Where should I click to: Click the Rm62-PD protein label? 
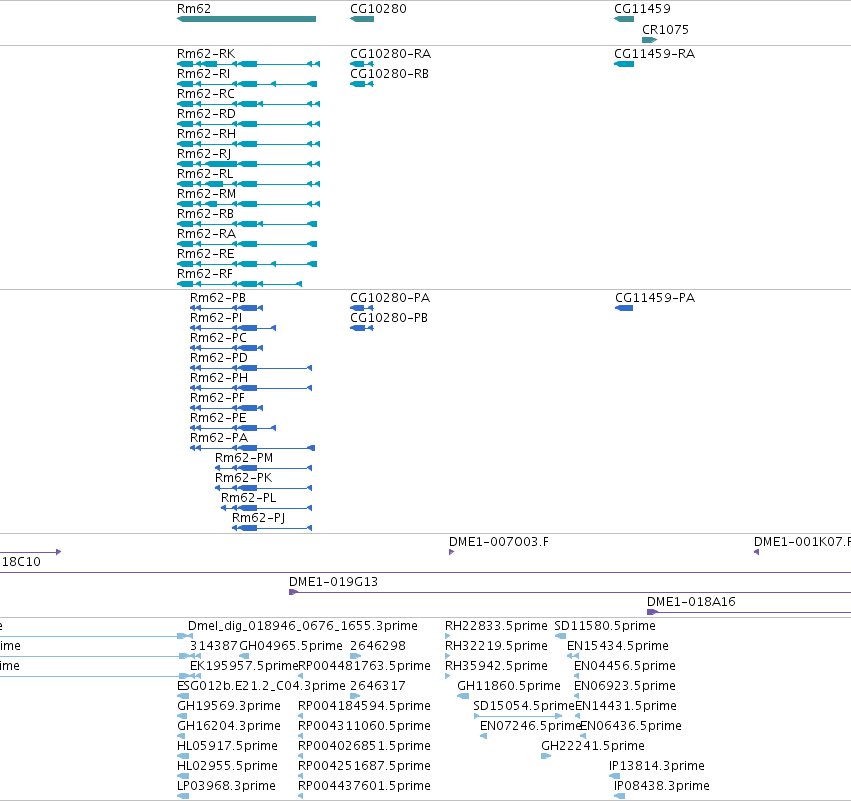coord(219,358)
